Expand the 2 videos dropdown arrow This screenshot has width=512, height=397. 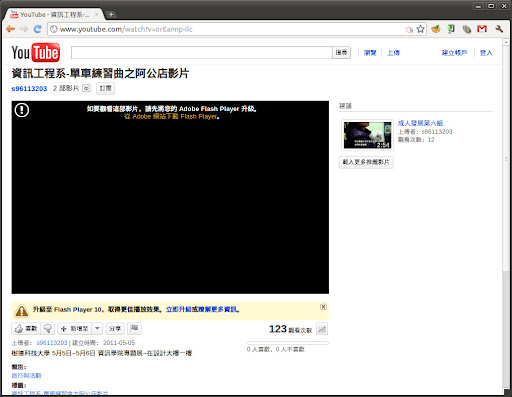tap(86, 88)
